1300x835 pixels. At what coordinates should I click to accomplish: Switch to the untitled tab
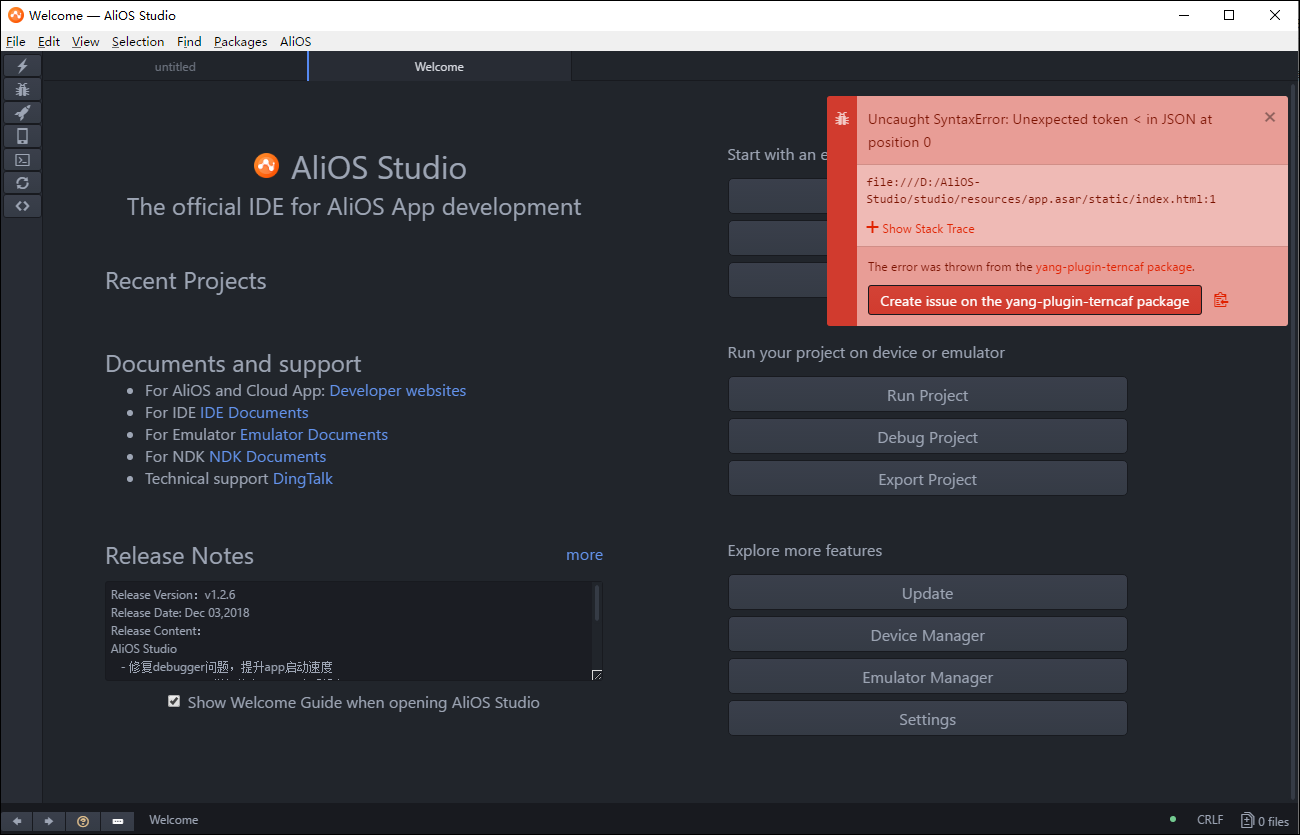tap(175, 66)
